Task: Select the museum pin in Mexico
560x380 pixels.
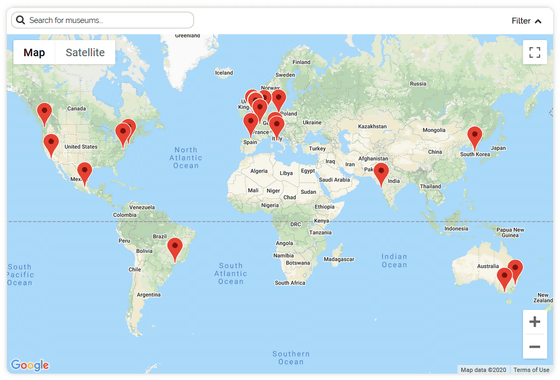Action: 85,174
